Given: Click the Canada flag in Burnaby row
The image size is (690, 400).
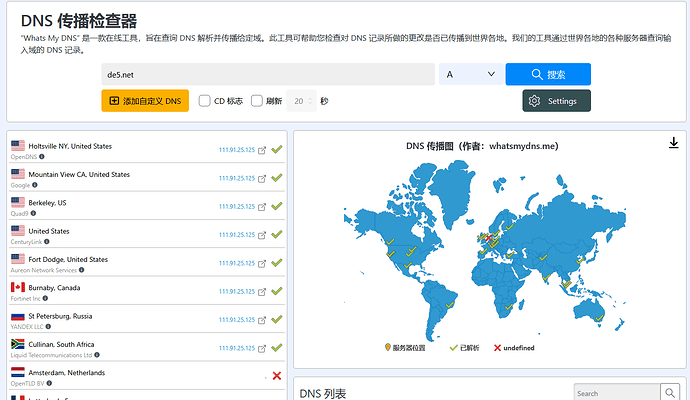Looking at the screenshot, I should coord(18,287).
